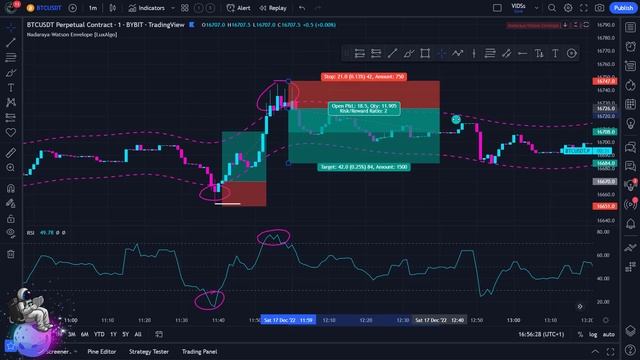Choose the plain text T tool in floating toolbar
Screen dimensions: 640x360
(x=555, y=53)
